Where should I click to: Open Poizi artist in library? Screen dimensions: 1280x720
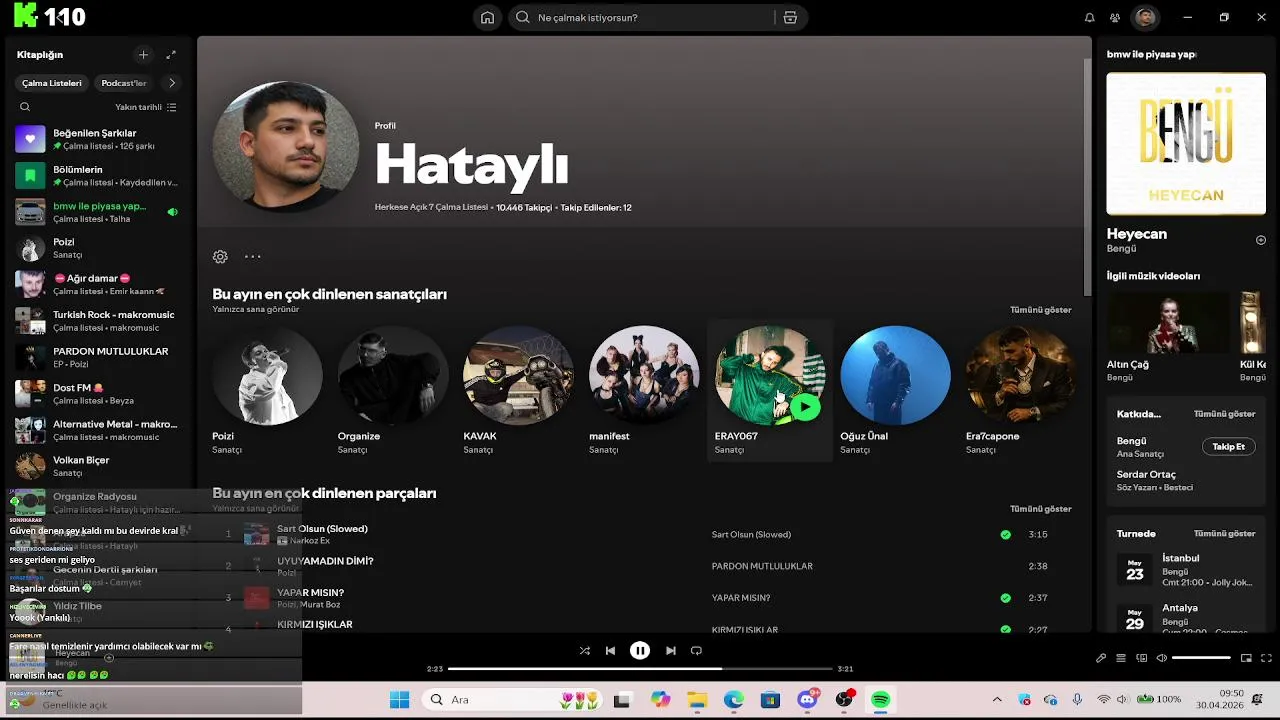point(97,248)
